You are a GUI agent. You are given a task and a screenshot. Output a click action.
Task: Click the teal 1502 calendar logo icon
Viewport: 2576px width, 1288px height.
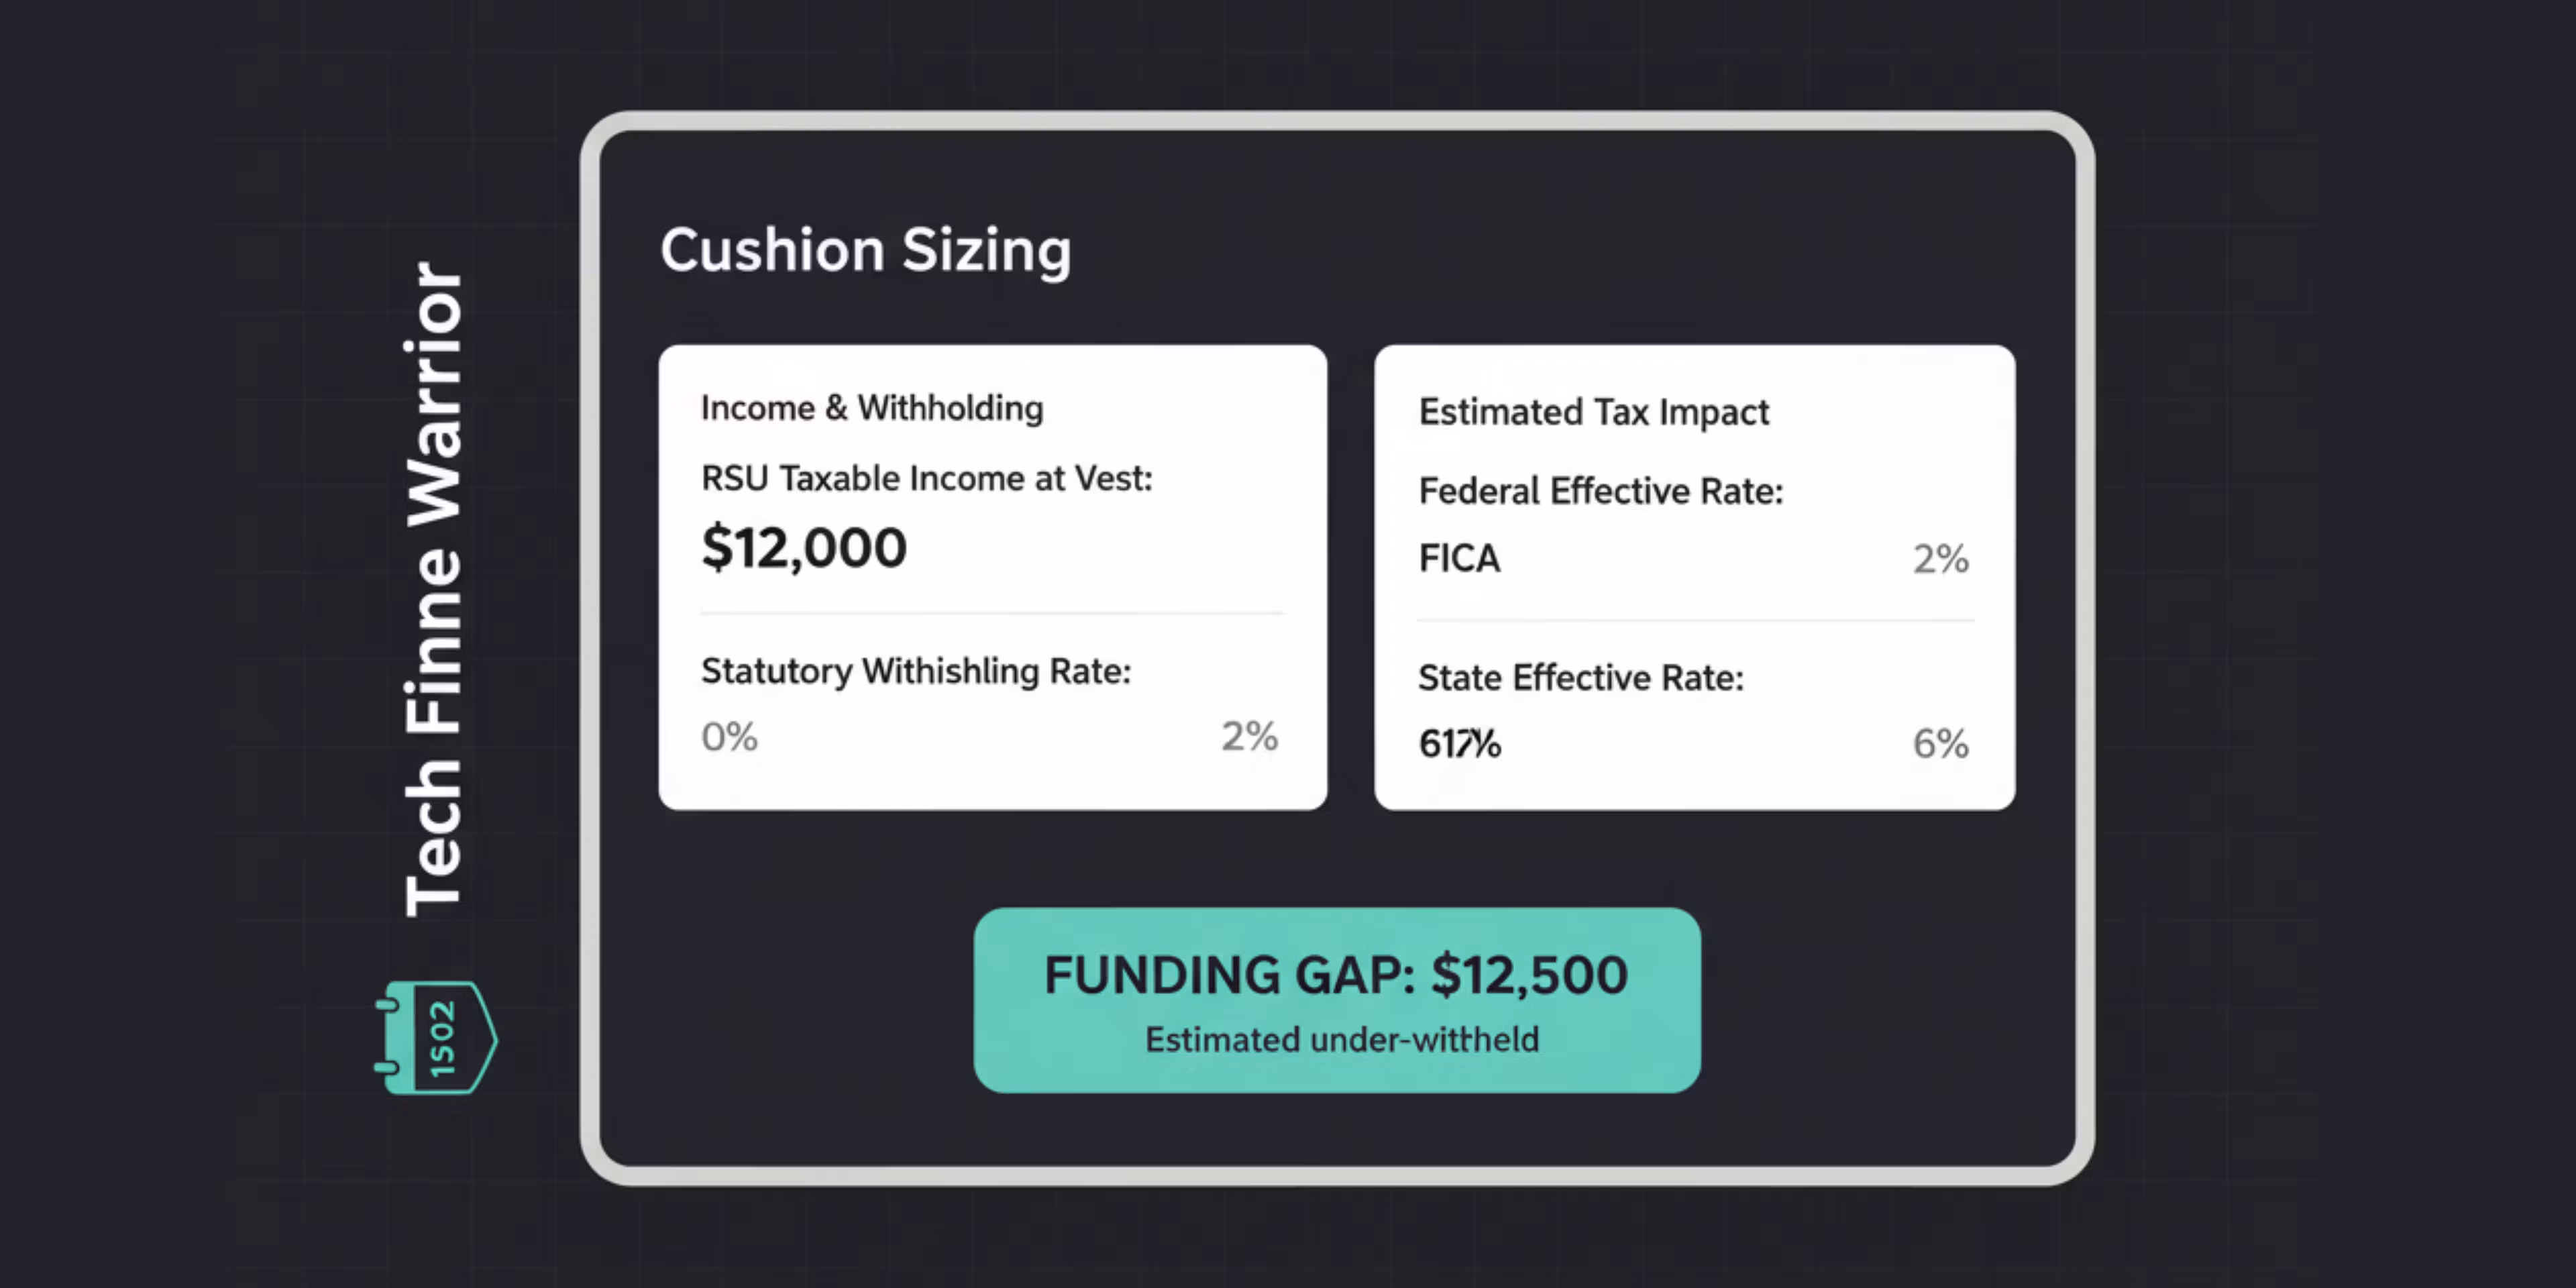(436, 1037)
